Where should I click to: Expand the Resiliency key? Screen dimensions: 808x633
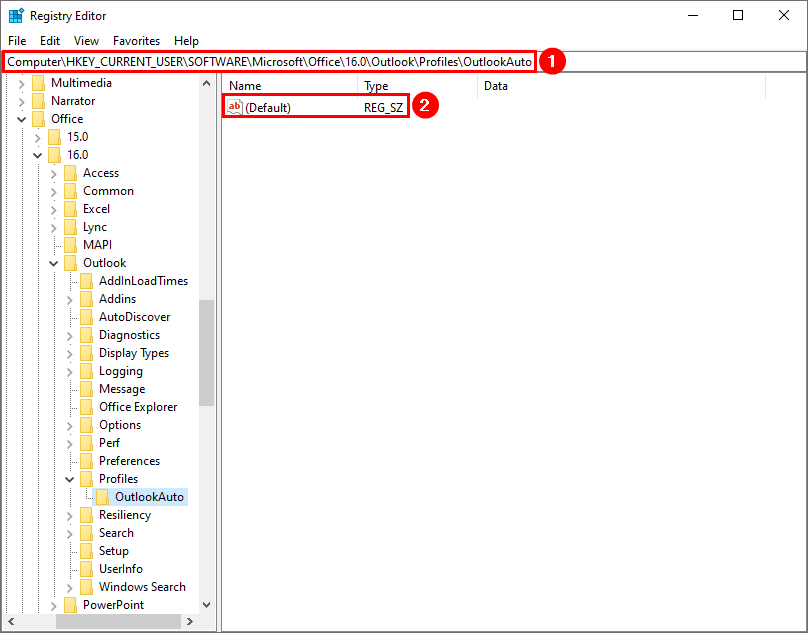point(70,515)
